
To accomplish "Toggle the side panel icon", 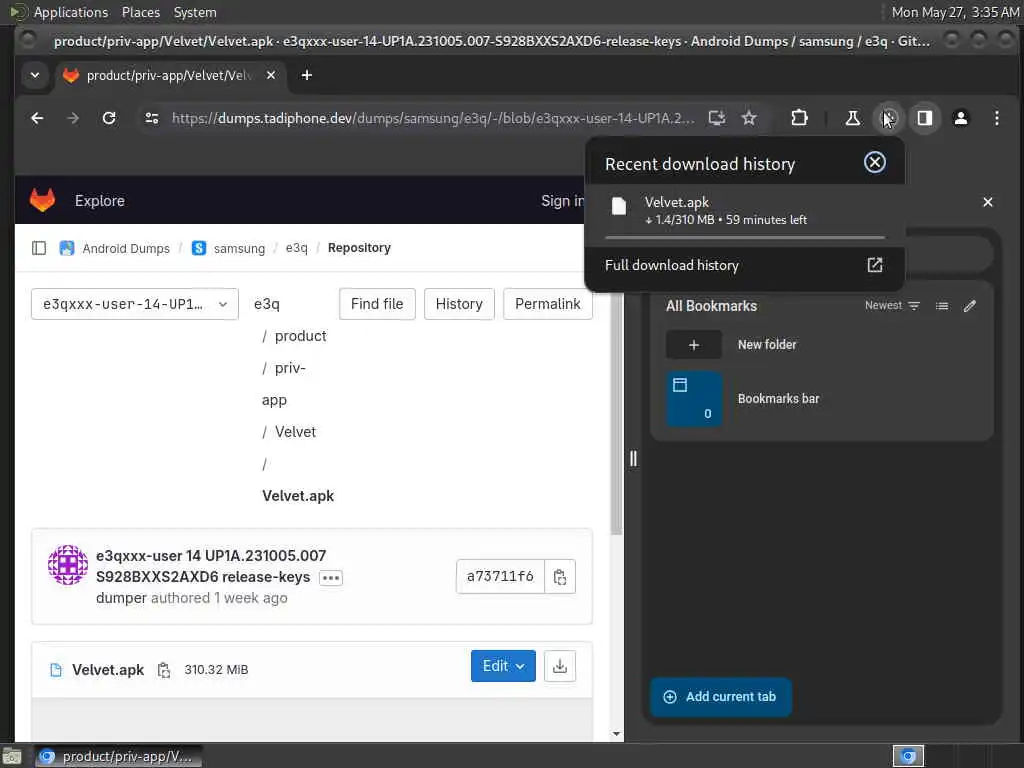I will click(x=925, y=118).
